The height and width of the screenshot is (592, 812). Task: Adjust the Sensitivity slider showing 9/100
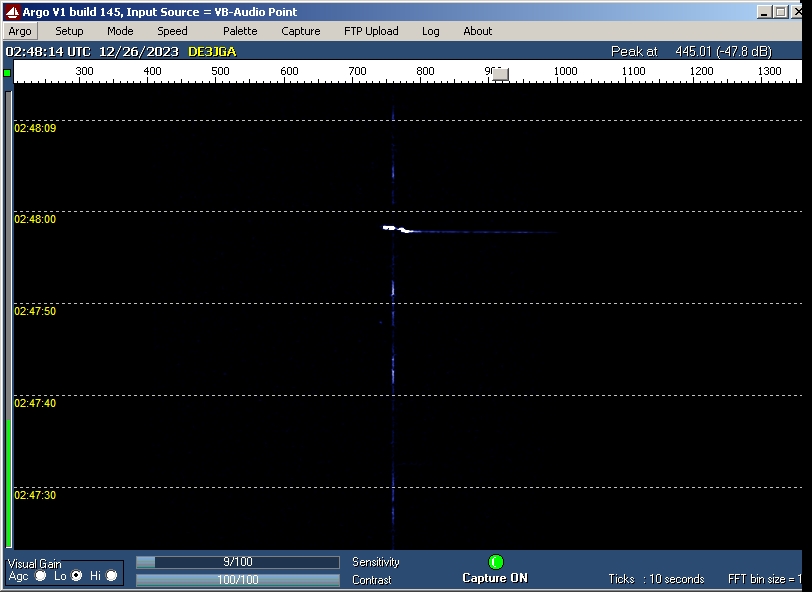coord(238,562)
